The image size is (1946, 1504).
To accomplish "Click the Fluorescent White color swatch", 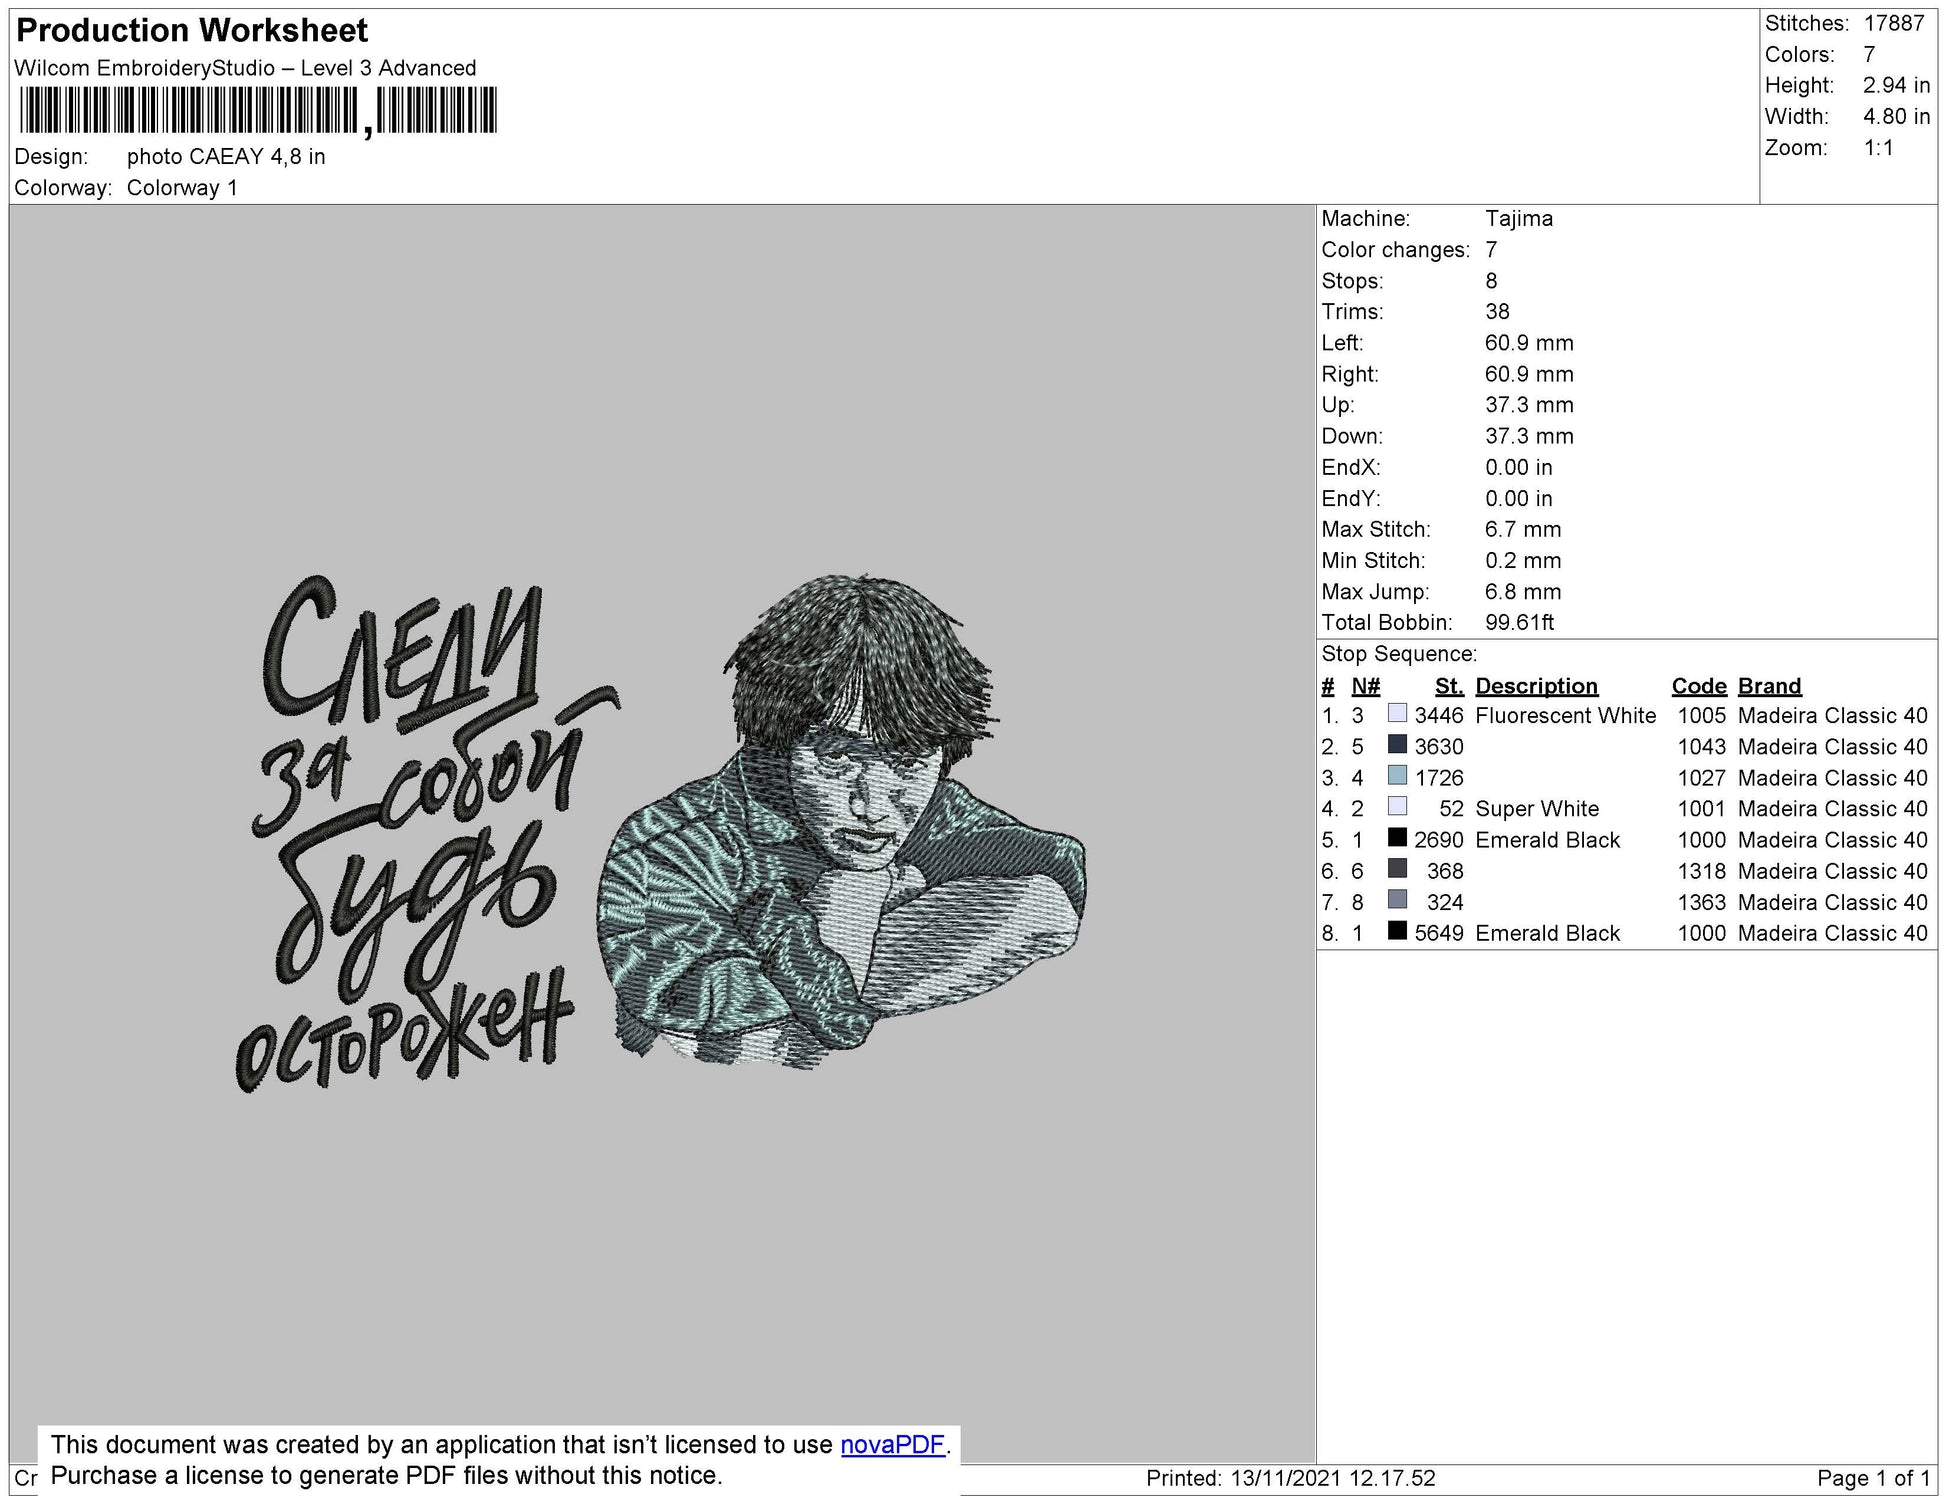I will [1397, 713].
